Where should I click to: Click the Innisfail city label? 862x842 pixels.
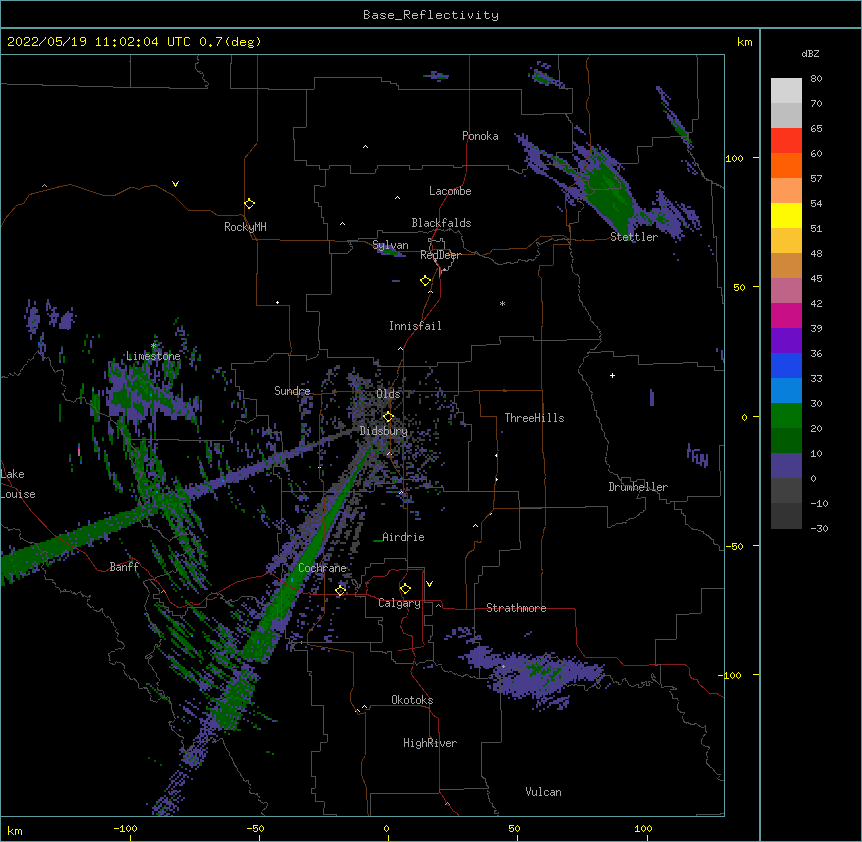[415, 326]
